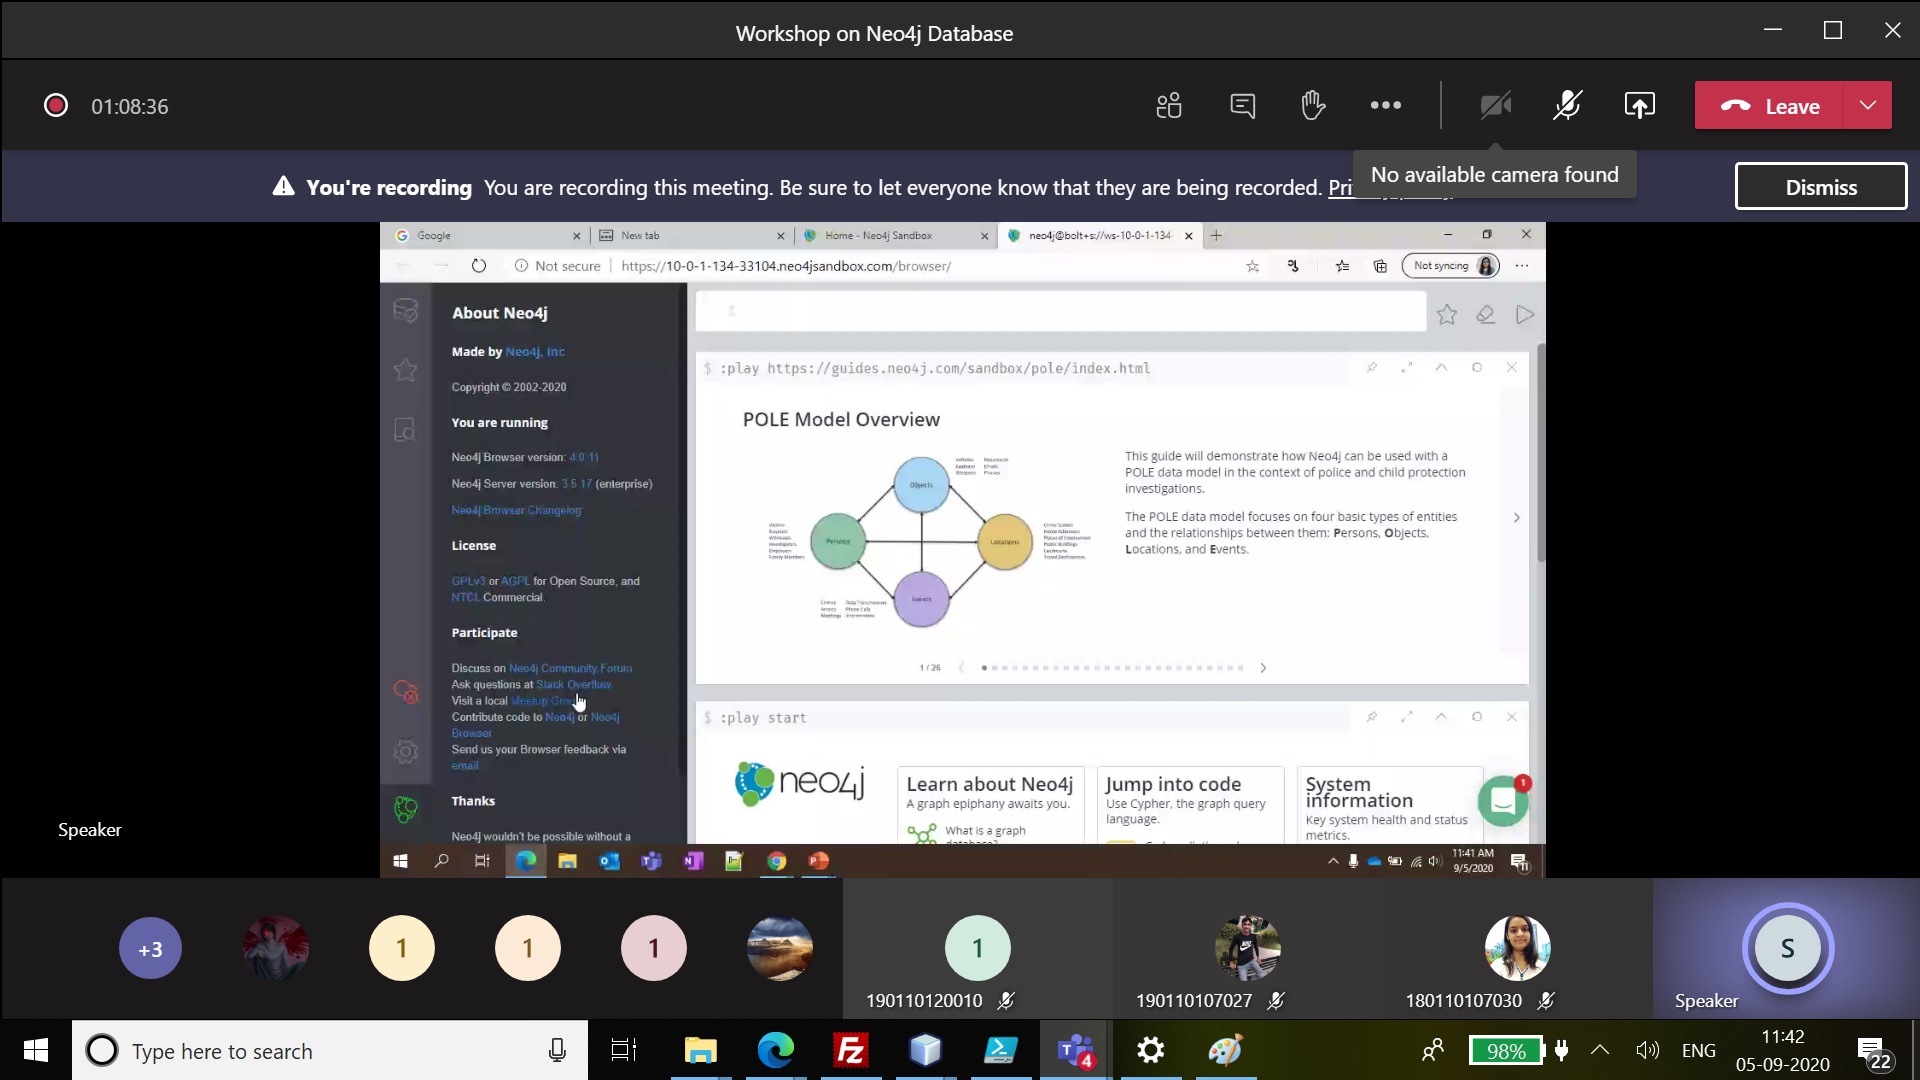Unmute the microphone in the call bar
1920x1080 pixels.
pyautogui.click(x=1567, y=106)
